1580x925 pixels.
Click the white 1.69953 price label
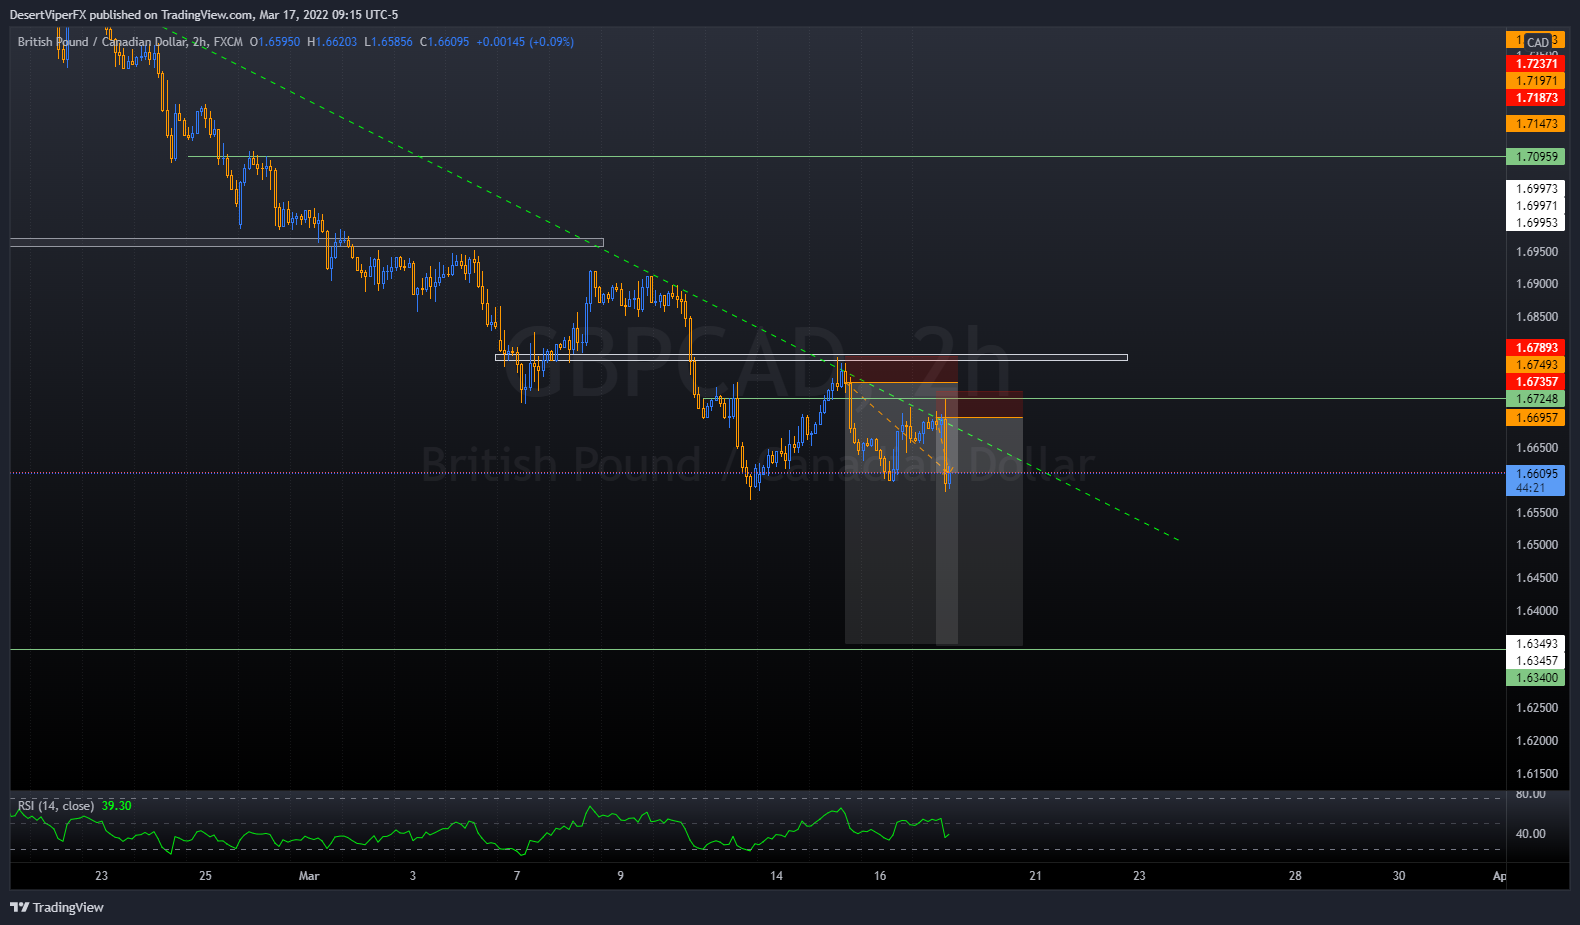click(x=1535, y=223)
